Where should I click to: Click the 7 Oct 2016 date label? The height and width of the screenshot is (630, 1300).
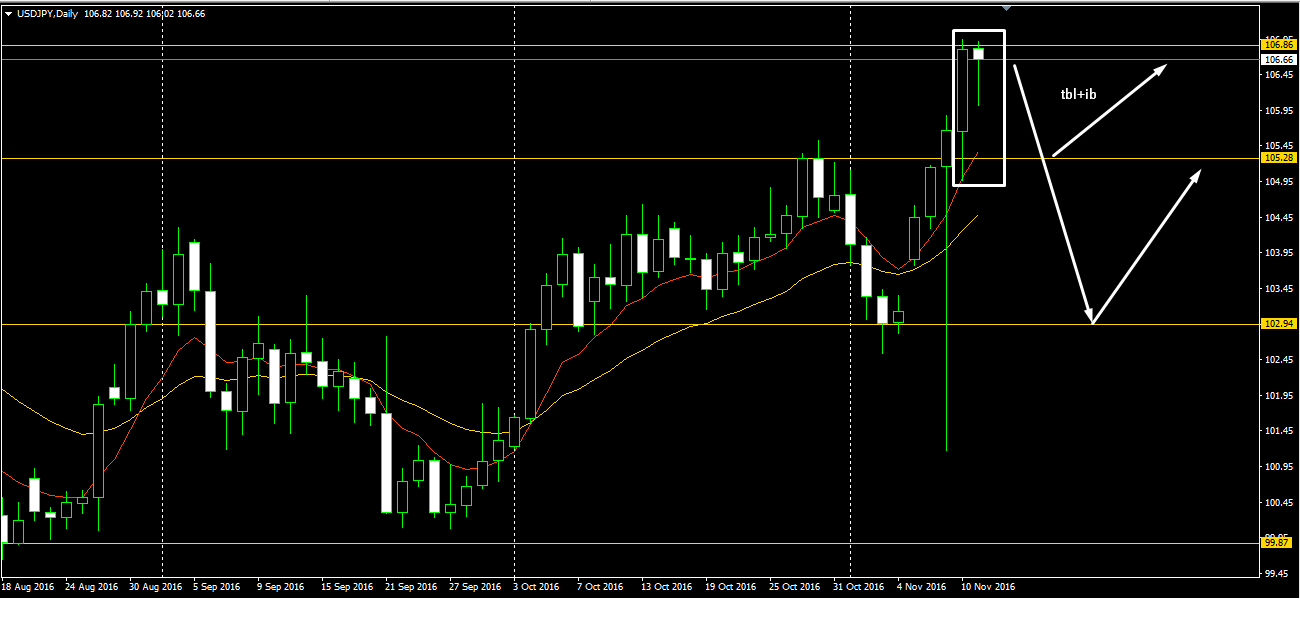coord(601,587)
